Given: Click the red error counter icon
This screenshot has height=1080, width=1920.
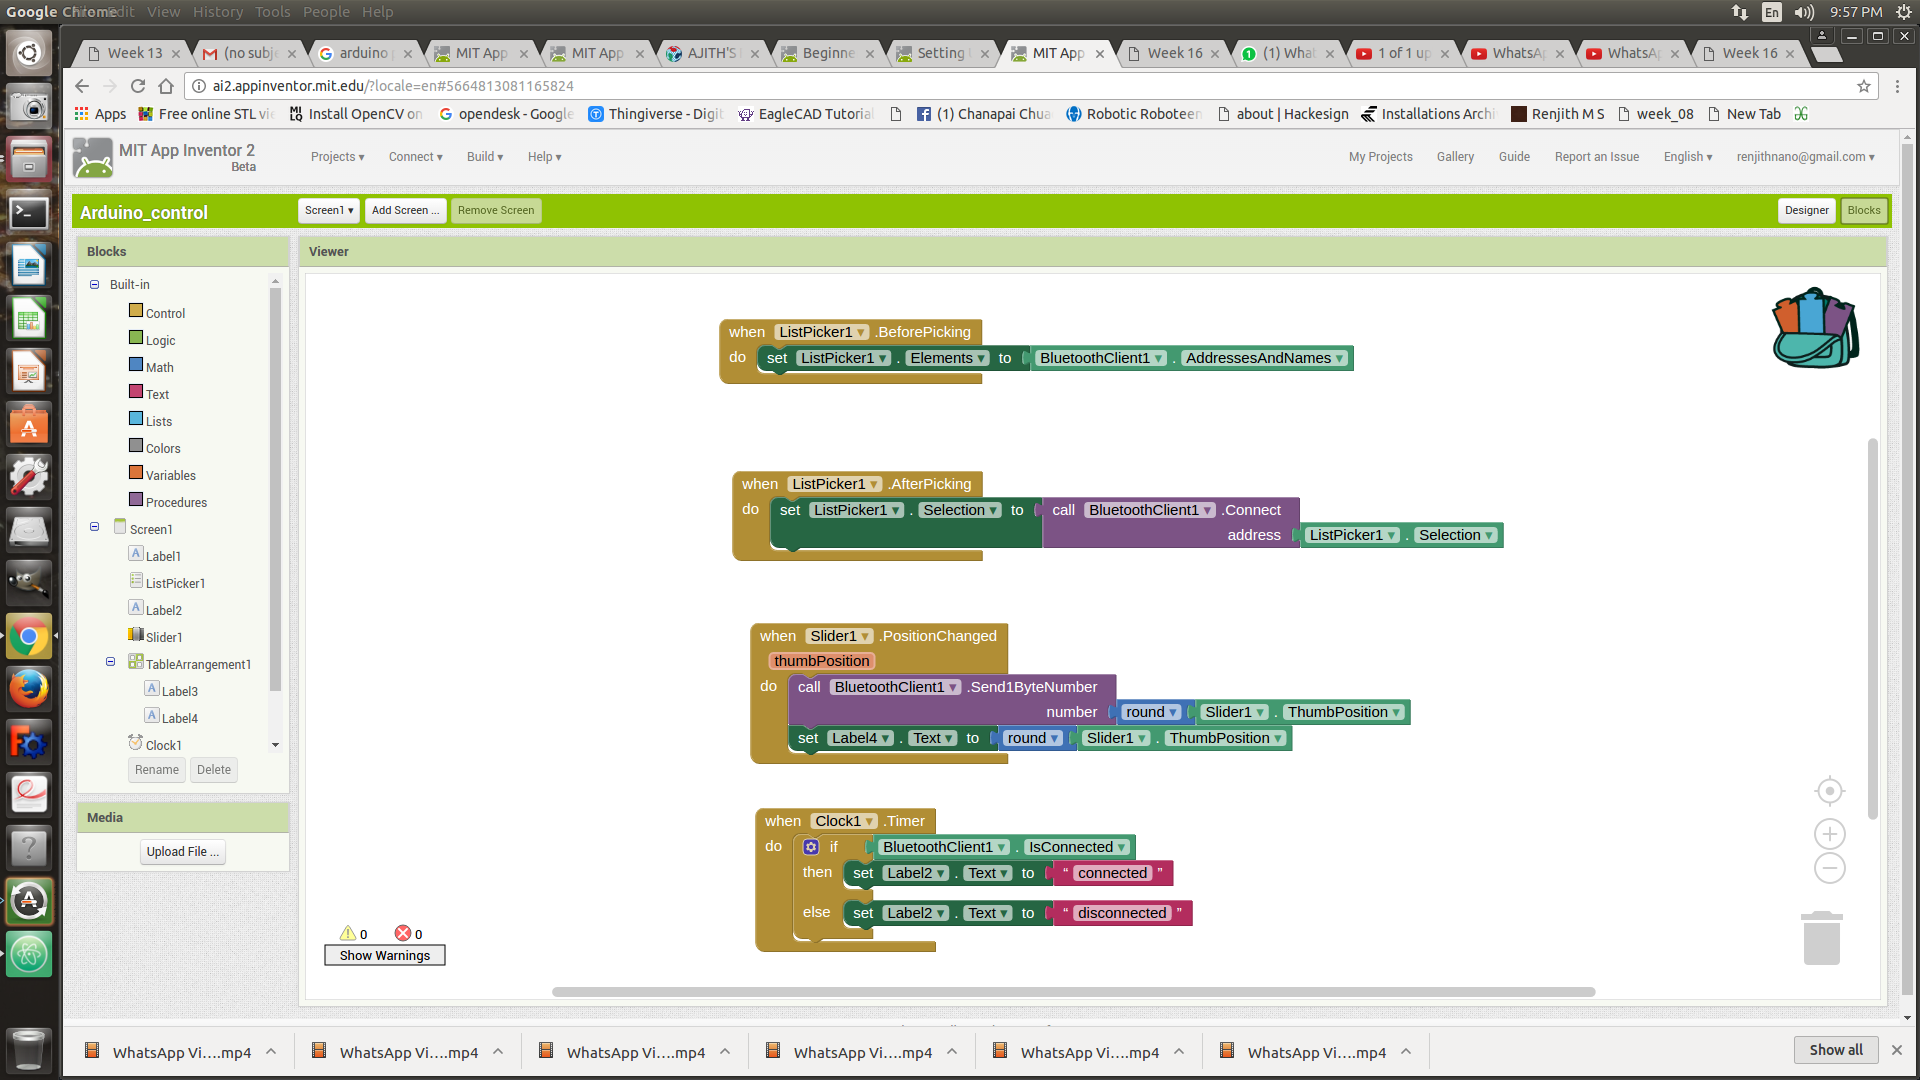Looking at the screenshot, I should pyautogui.click(x=403, y=933).
